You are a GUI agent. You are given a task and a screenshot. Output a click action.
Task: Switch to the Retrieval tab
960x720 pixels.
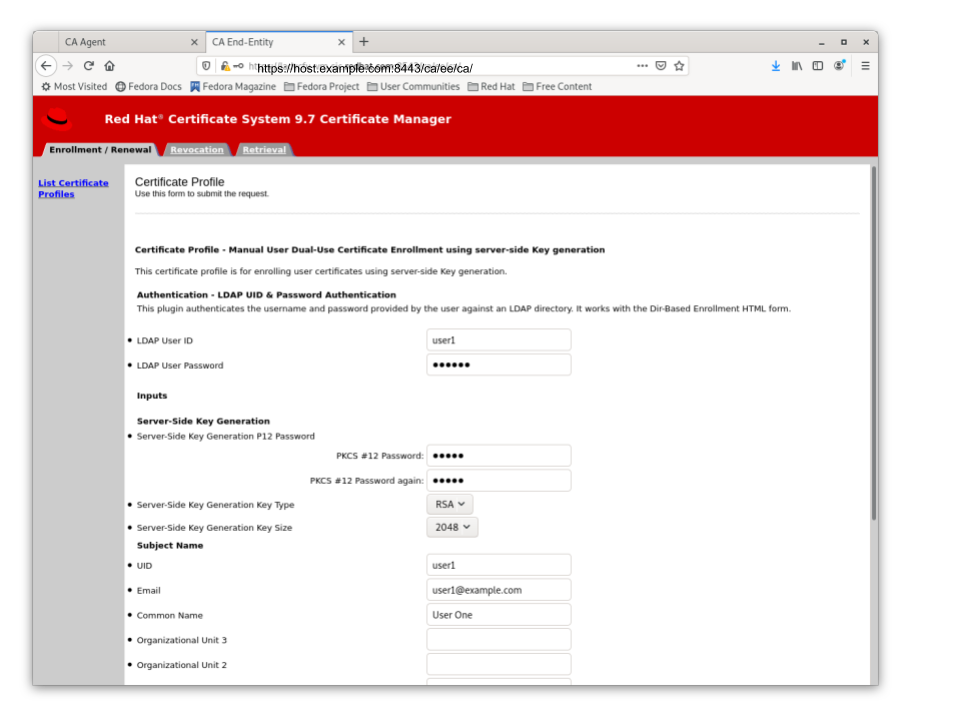pos(264,149)
